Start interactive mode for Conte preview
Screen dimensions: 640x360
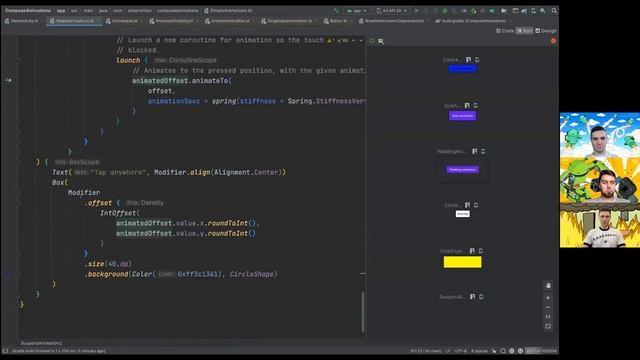(x=467, y=205)
